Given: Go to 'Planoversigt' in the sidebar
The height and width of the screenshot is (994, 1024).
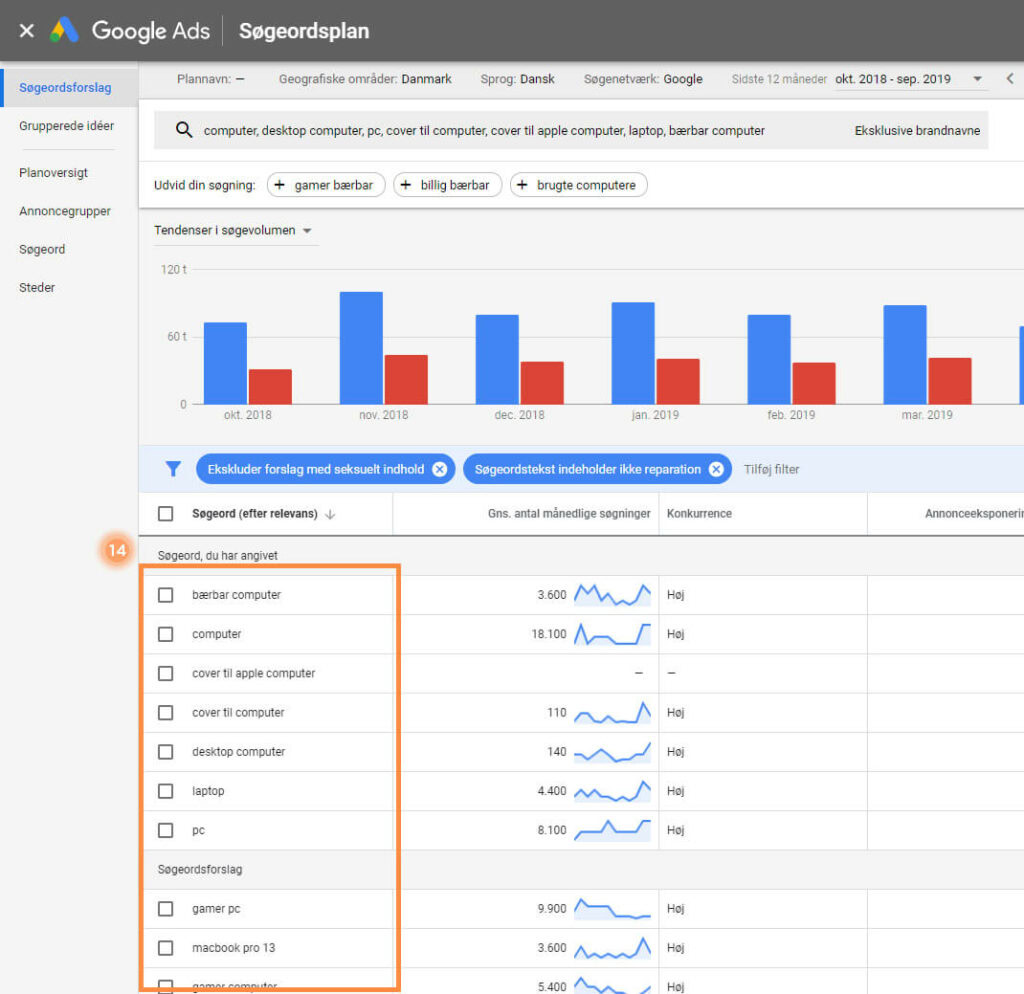Looking at the screenshot, I should click(53, 173).
